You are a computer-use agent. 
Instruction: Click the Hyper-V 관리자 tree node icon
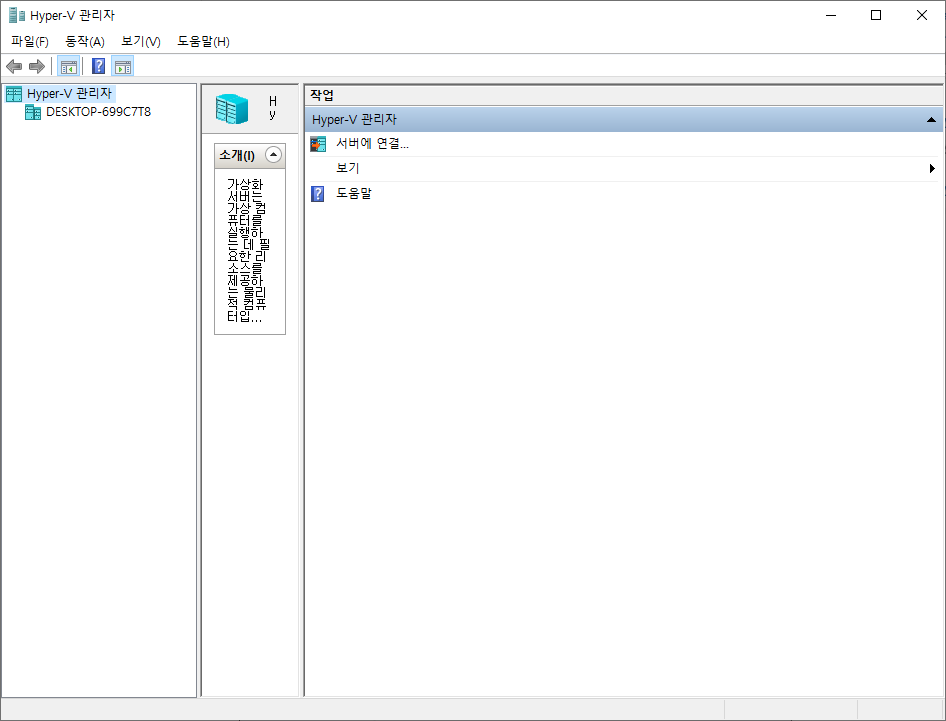click(13, 94)
